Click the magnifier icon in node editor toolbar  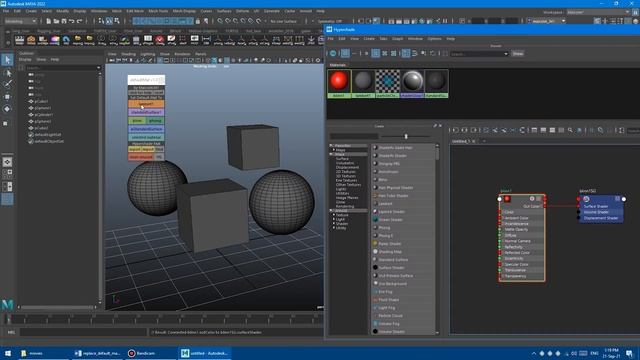coord(570,130)
